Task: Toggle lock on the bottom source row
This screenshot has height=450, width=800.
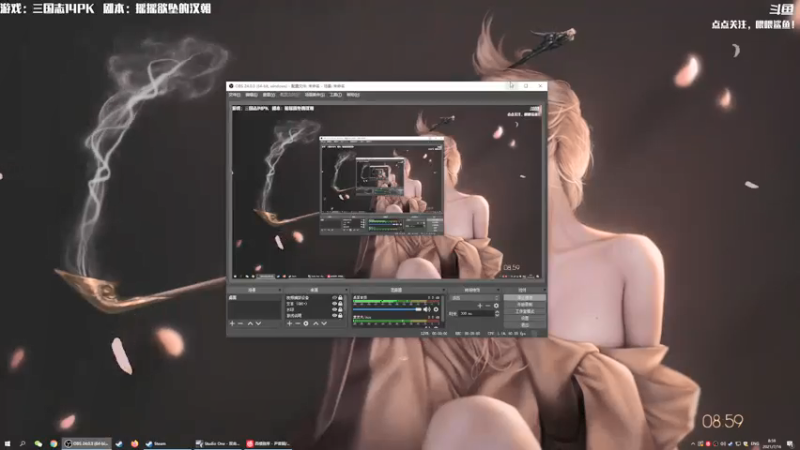Action: [x=340, y=316]
